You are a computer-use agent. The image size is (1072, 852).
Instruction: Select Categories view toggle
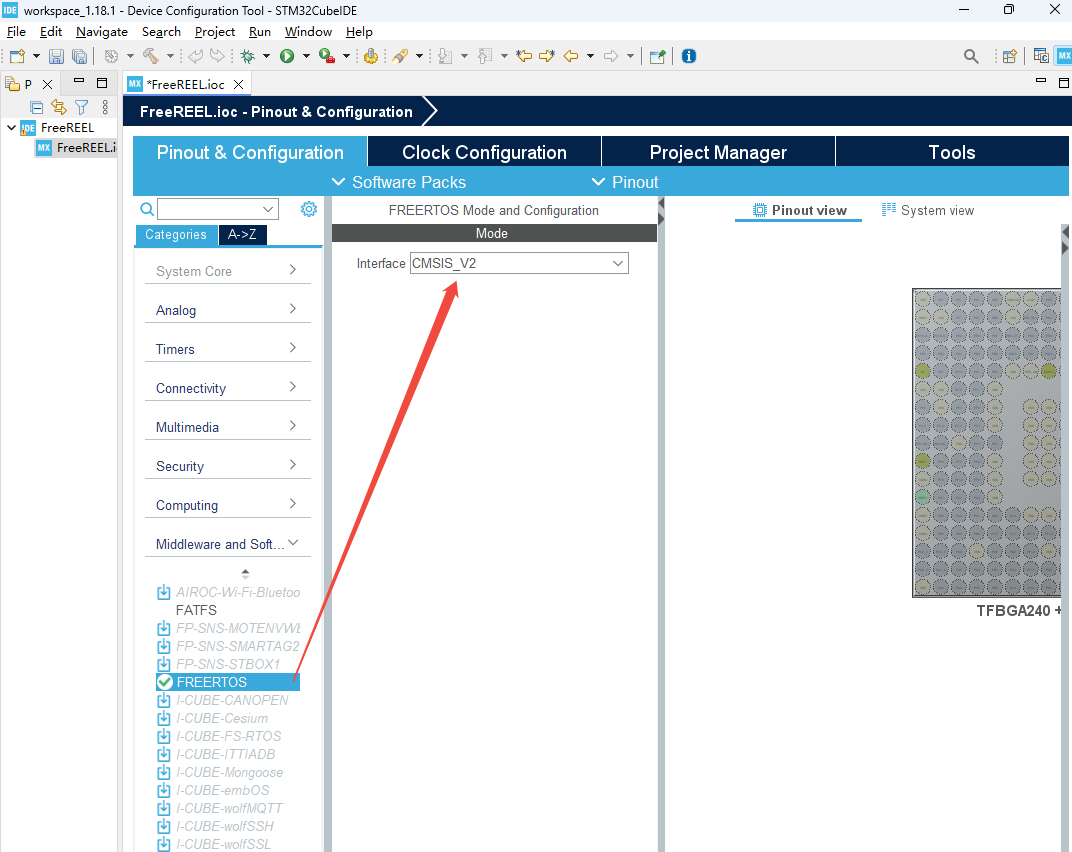175,235
